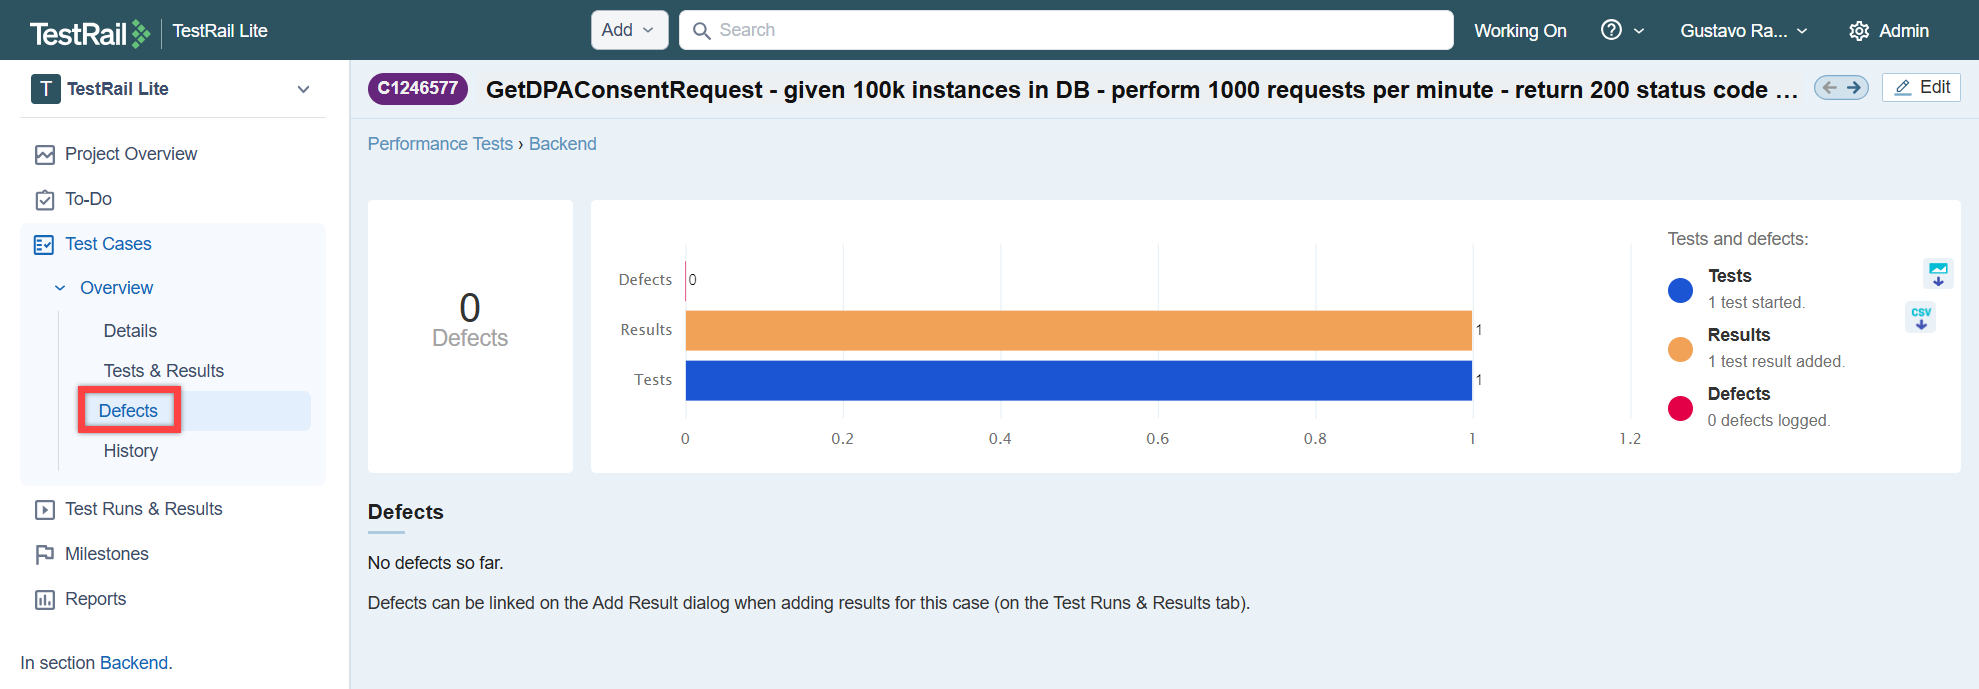Open the help question mark icon

click(1611, 30)
